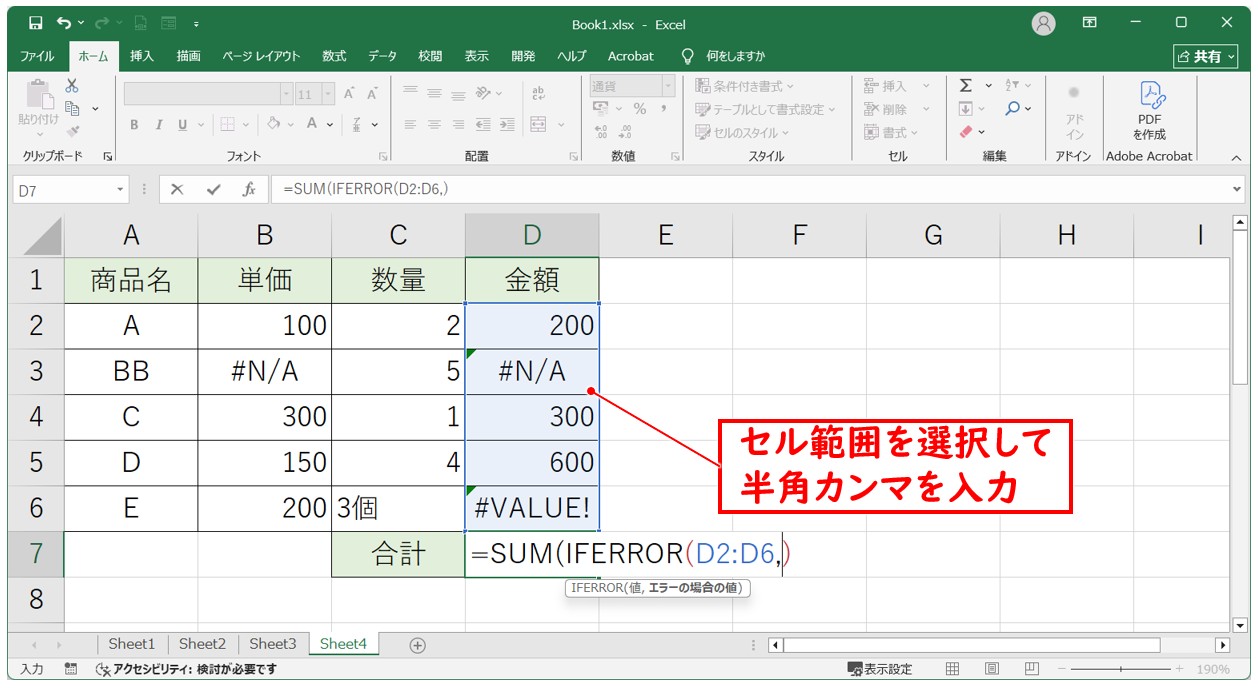The width and height of the screenshot is (1258, 688).
Task: Click the Save icon in the quick access toolbar
Action: (36, 23)
